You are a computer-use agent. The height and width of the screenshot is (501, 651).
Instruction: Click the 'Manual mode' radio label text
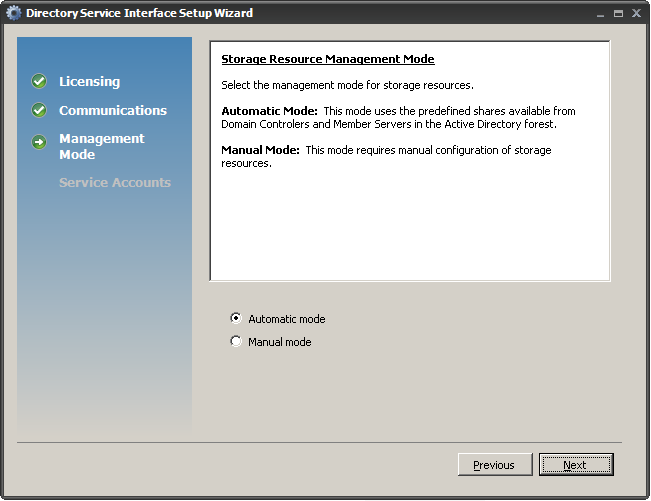tap(279, 342)
